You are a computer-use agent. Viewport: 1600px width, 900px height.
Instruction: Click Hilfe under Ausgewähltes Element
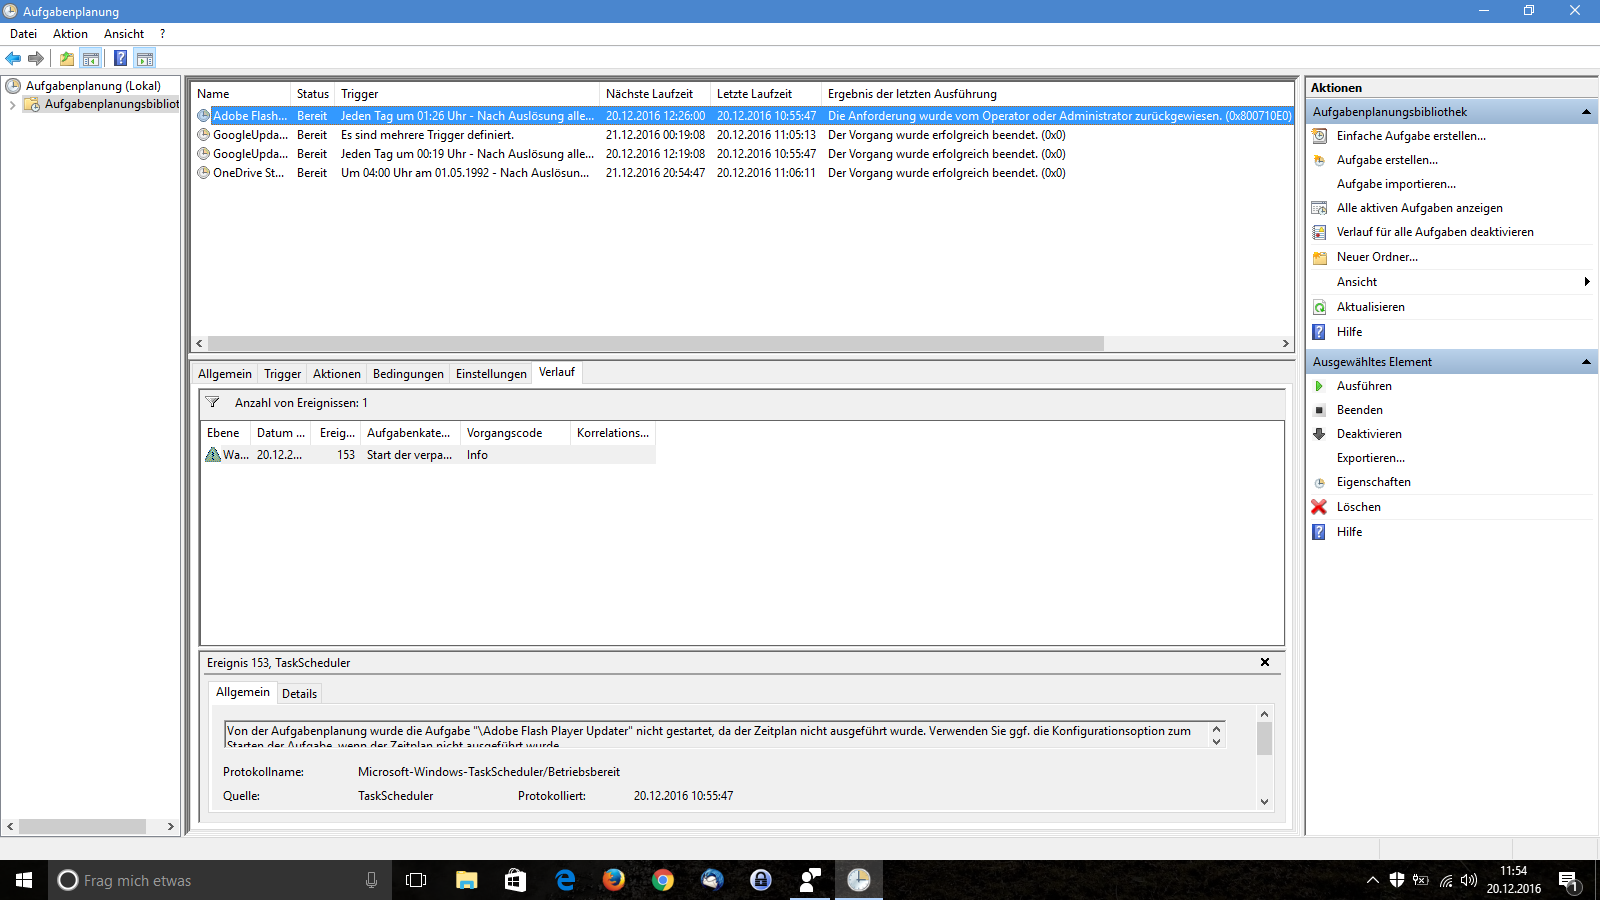point(1349,532)
